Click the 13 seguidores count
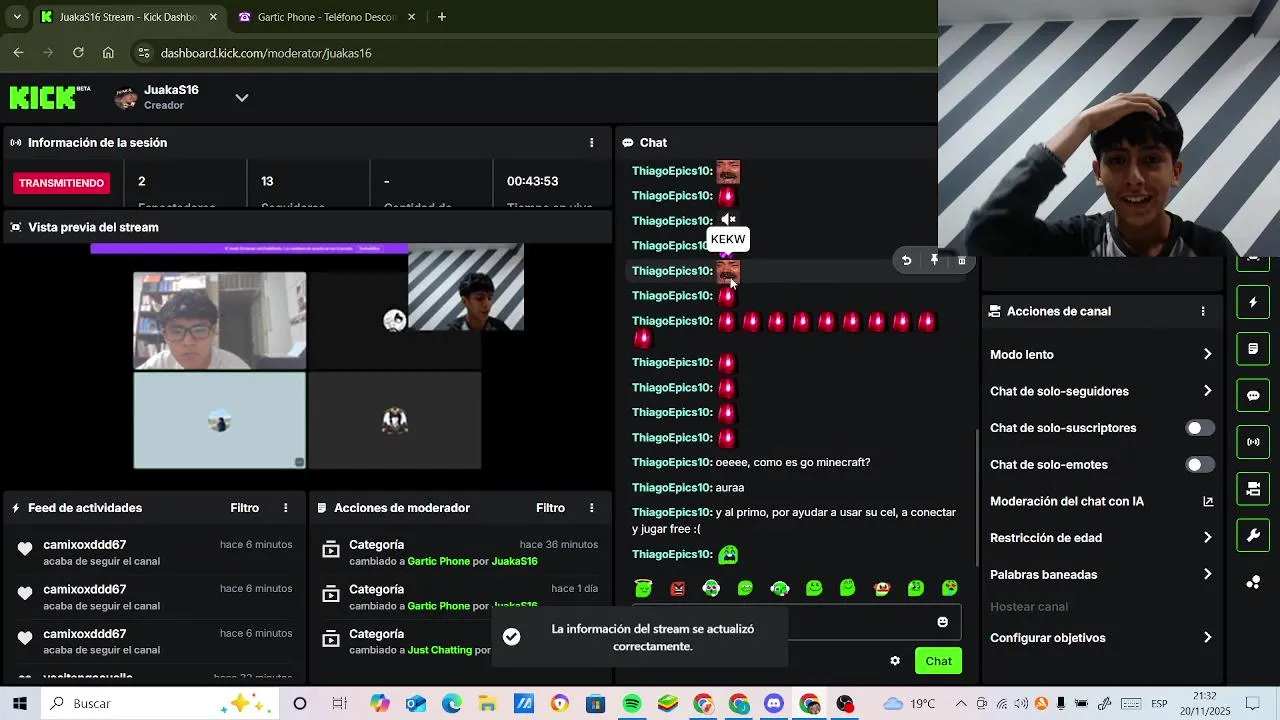 (x=267, y=181)
